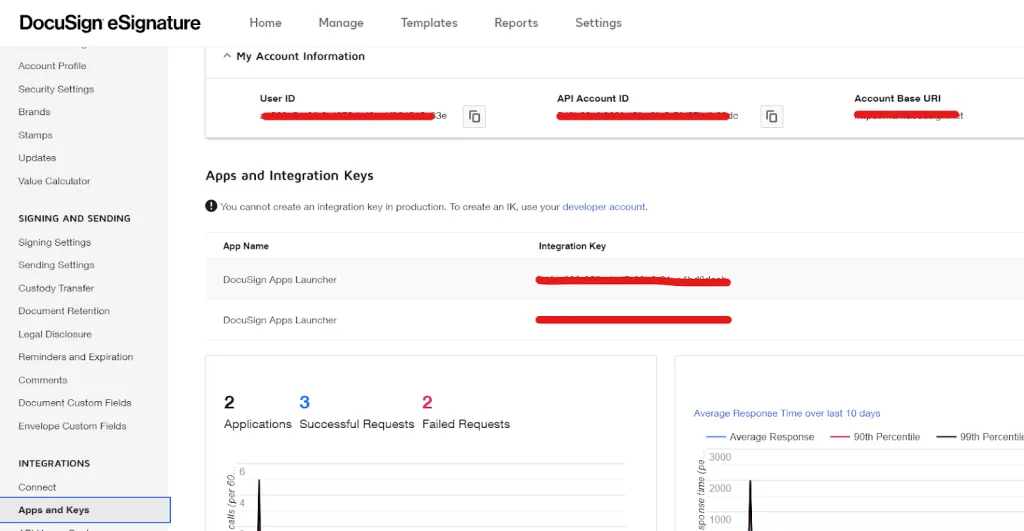Open Security Settings in the sidebar
The image size is (1024, 531).
(x=56, y=89)
